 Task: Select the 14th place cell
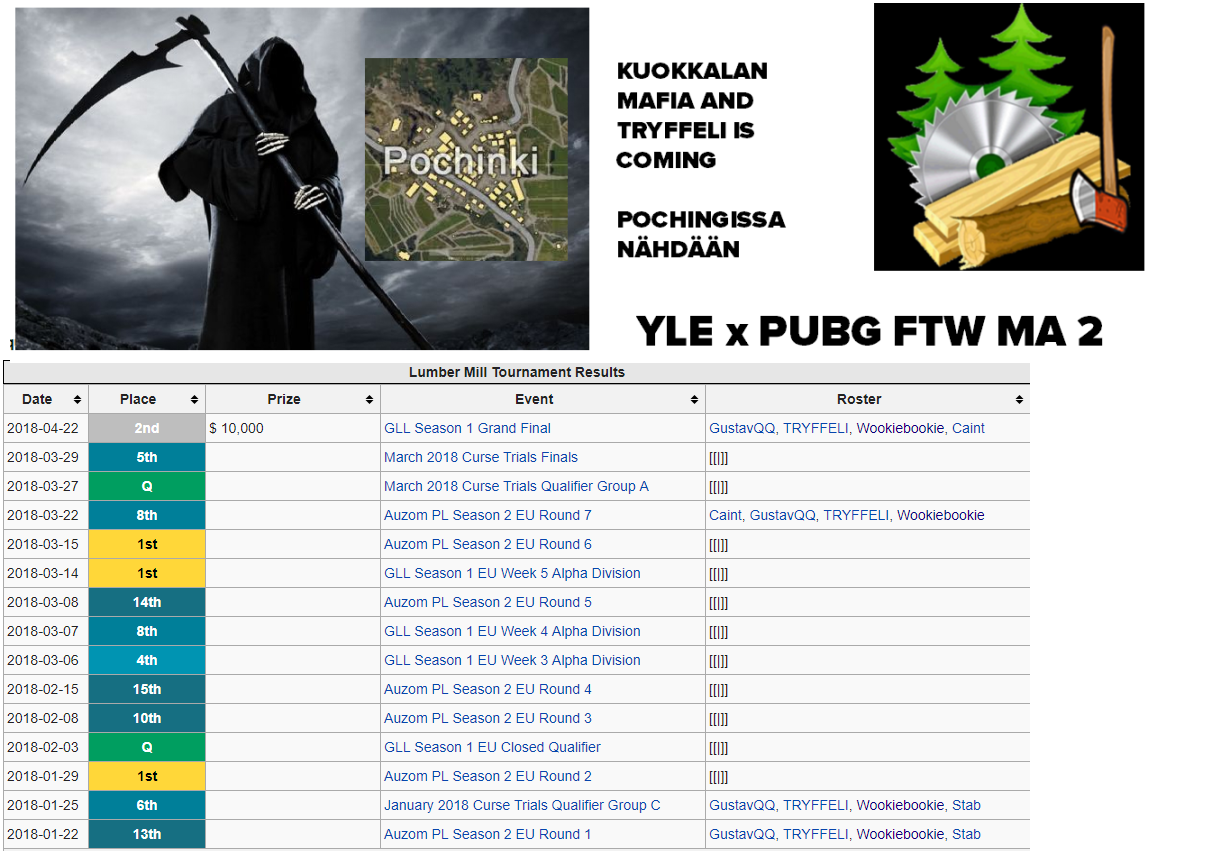coord(147,602)
